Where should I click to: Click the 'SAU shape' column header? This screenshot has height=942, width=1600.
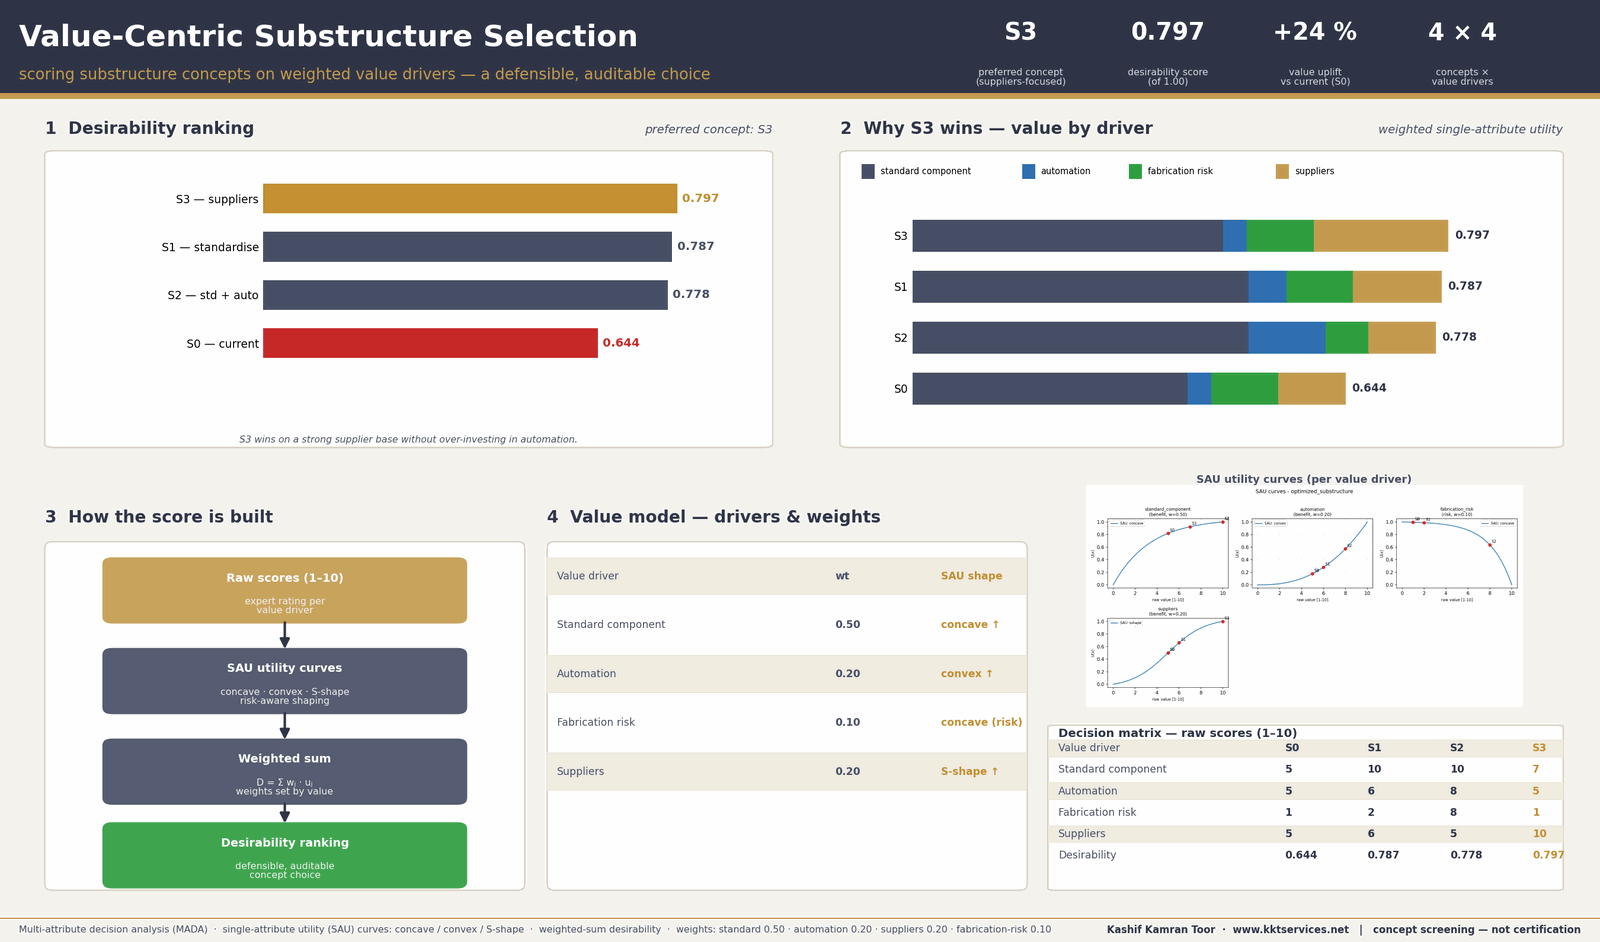coord(971,576)
